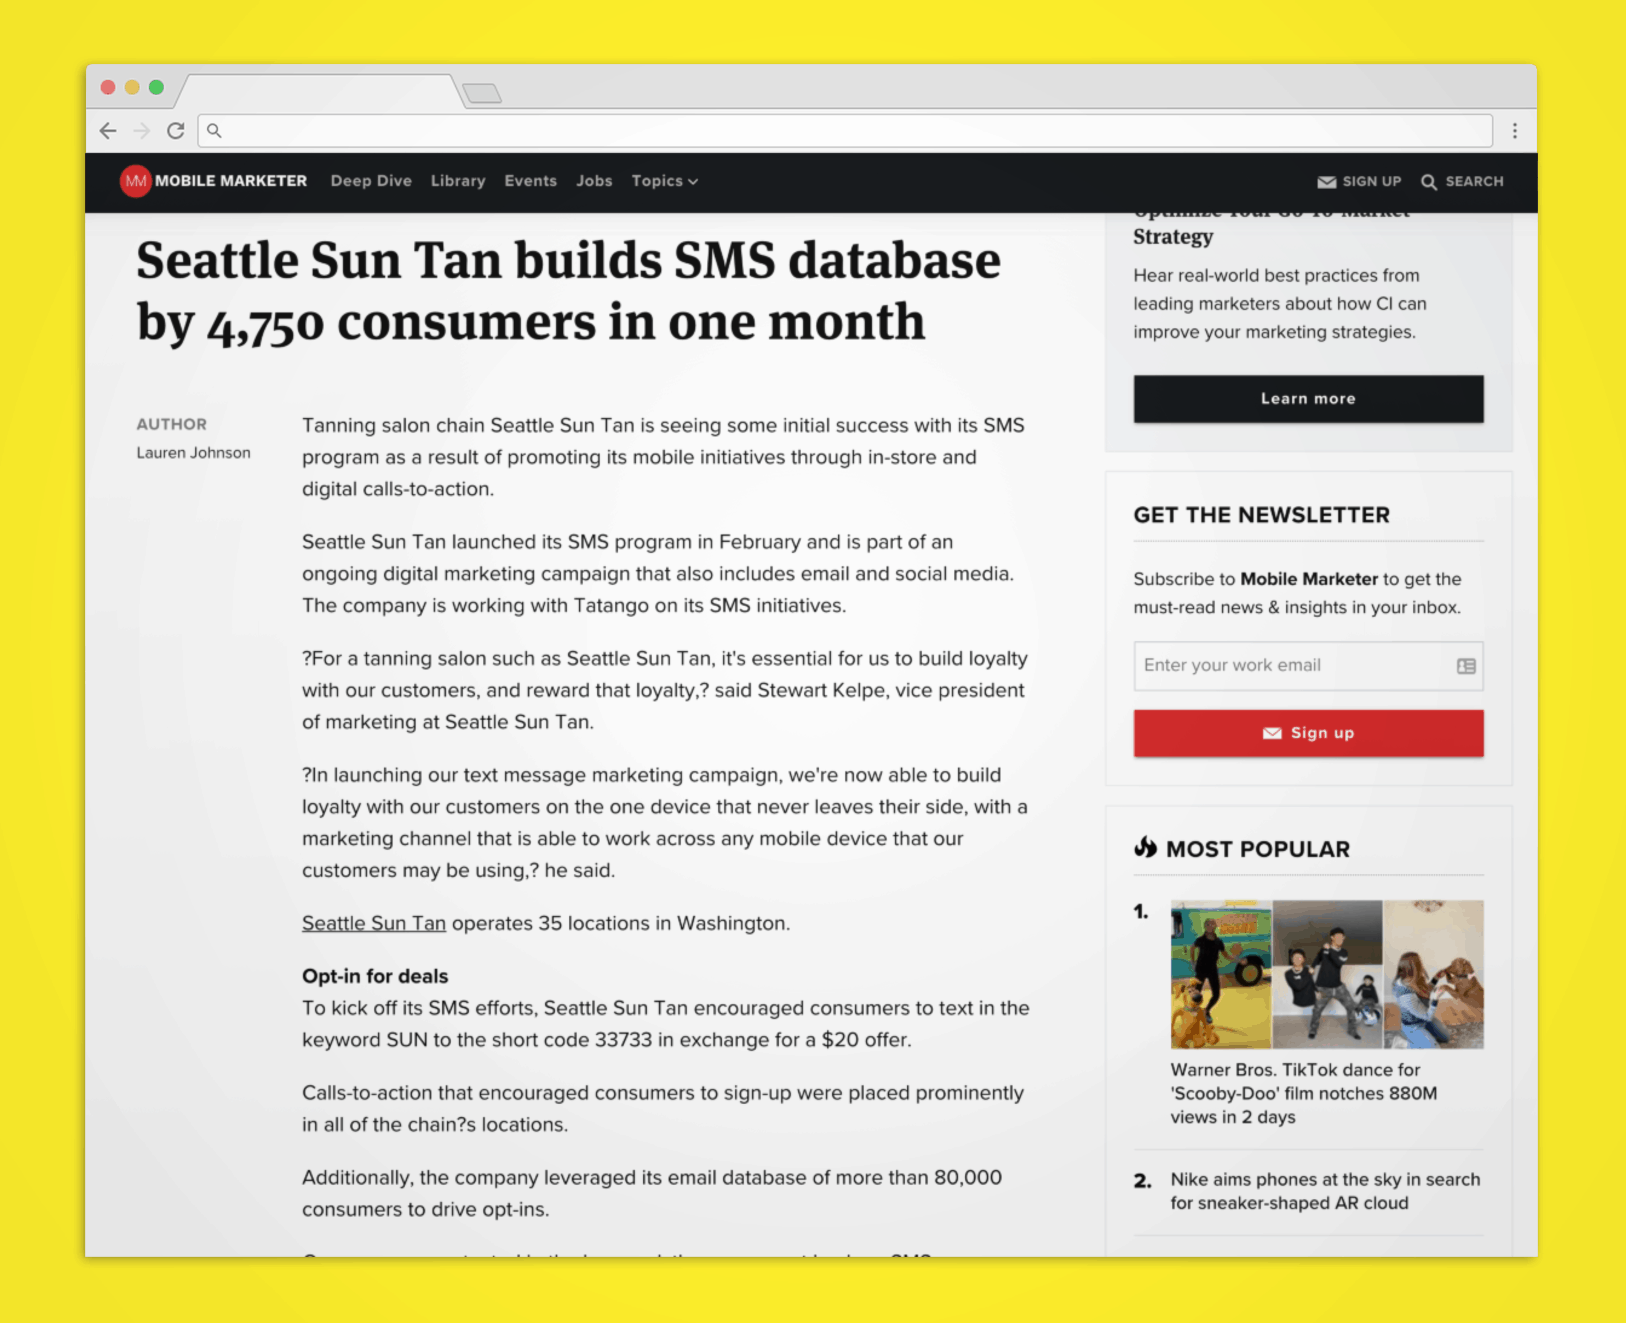Click the autofill icon in email field
The height and width of the screenshot is (1323, 1626).
click(x=1466, y=666)
